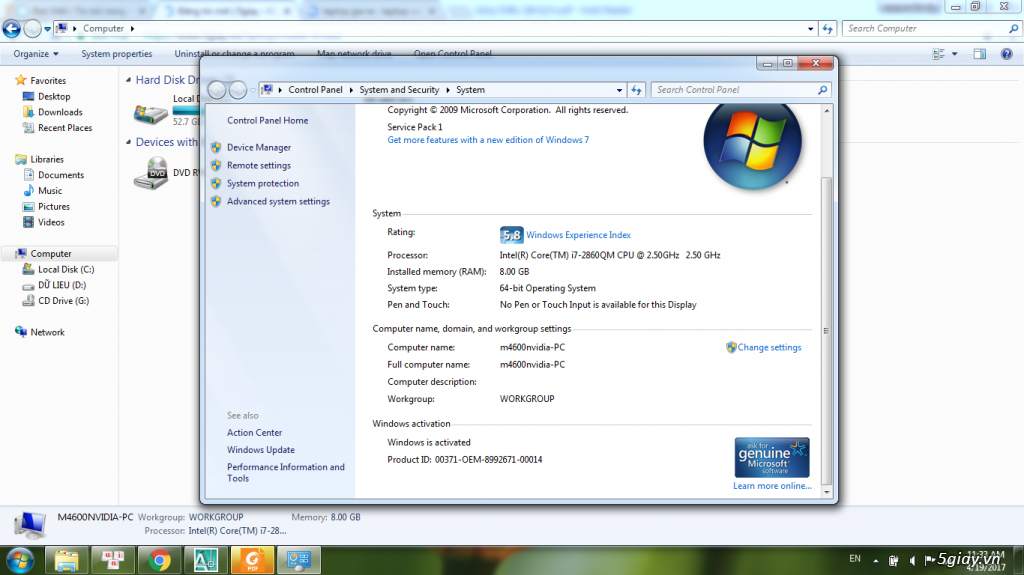Screen dimensions: 1024x575
Task: Open Organize menu in Explorer window
Action: 36,54
